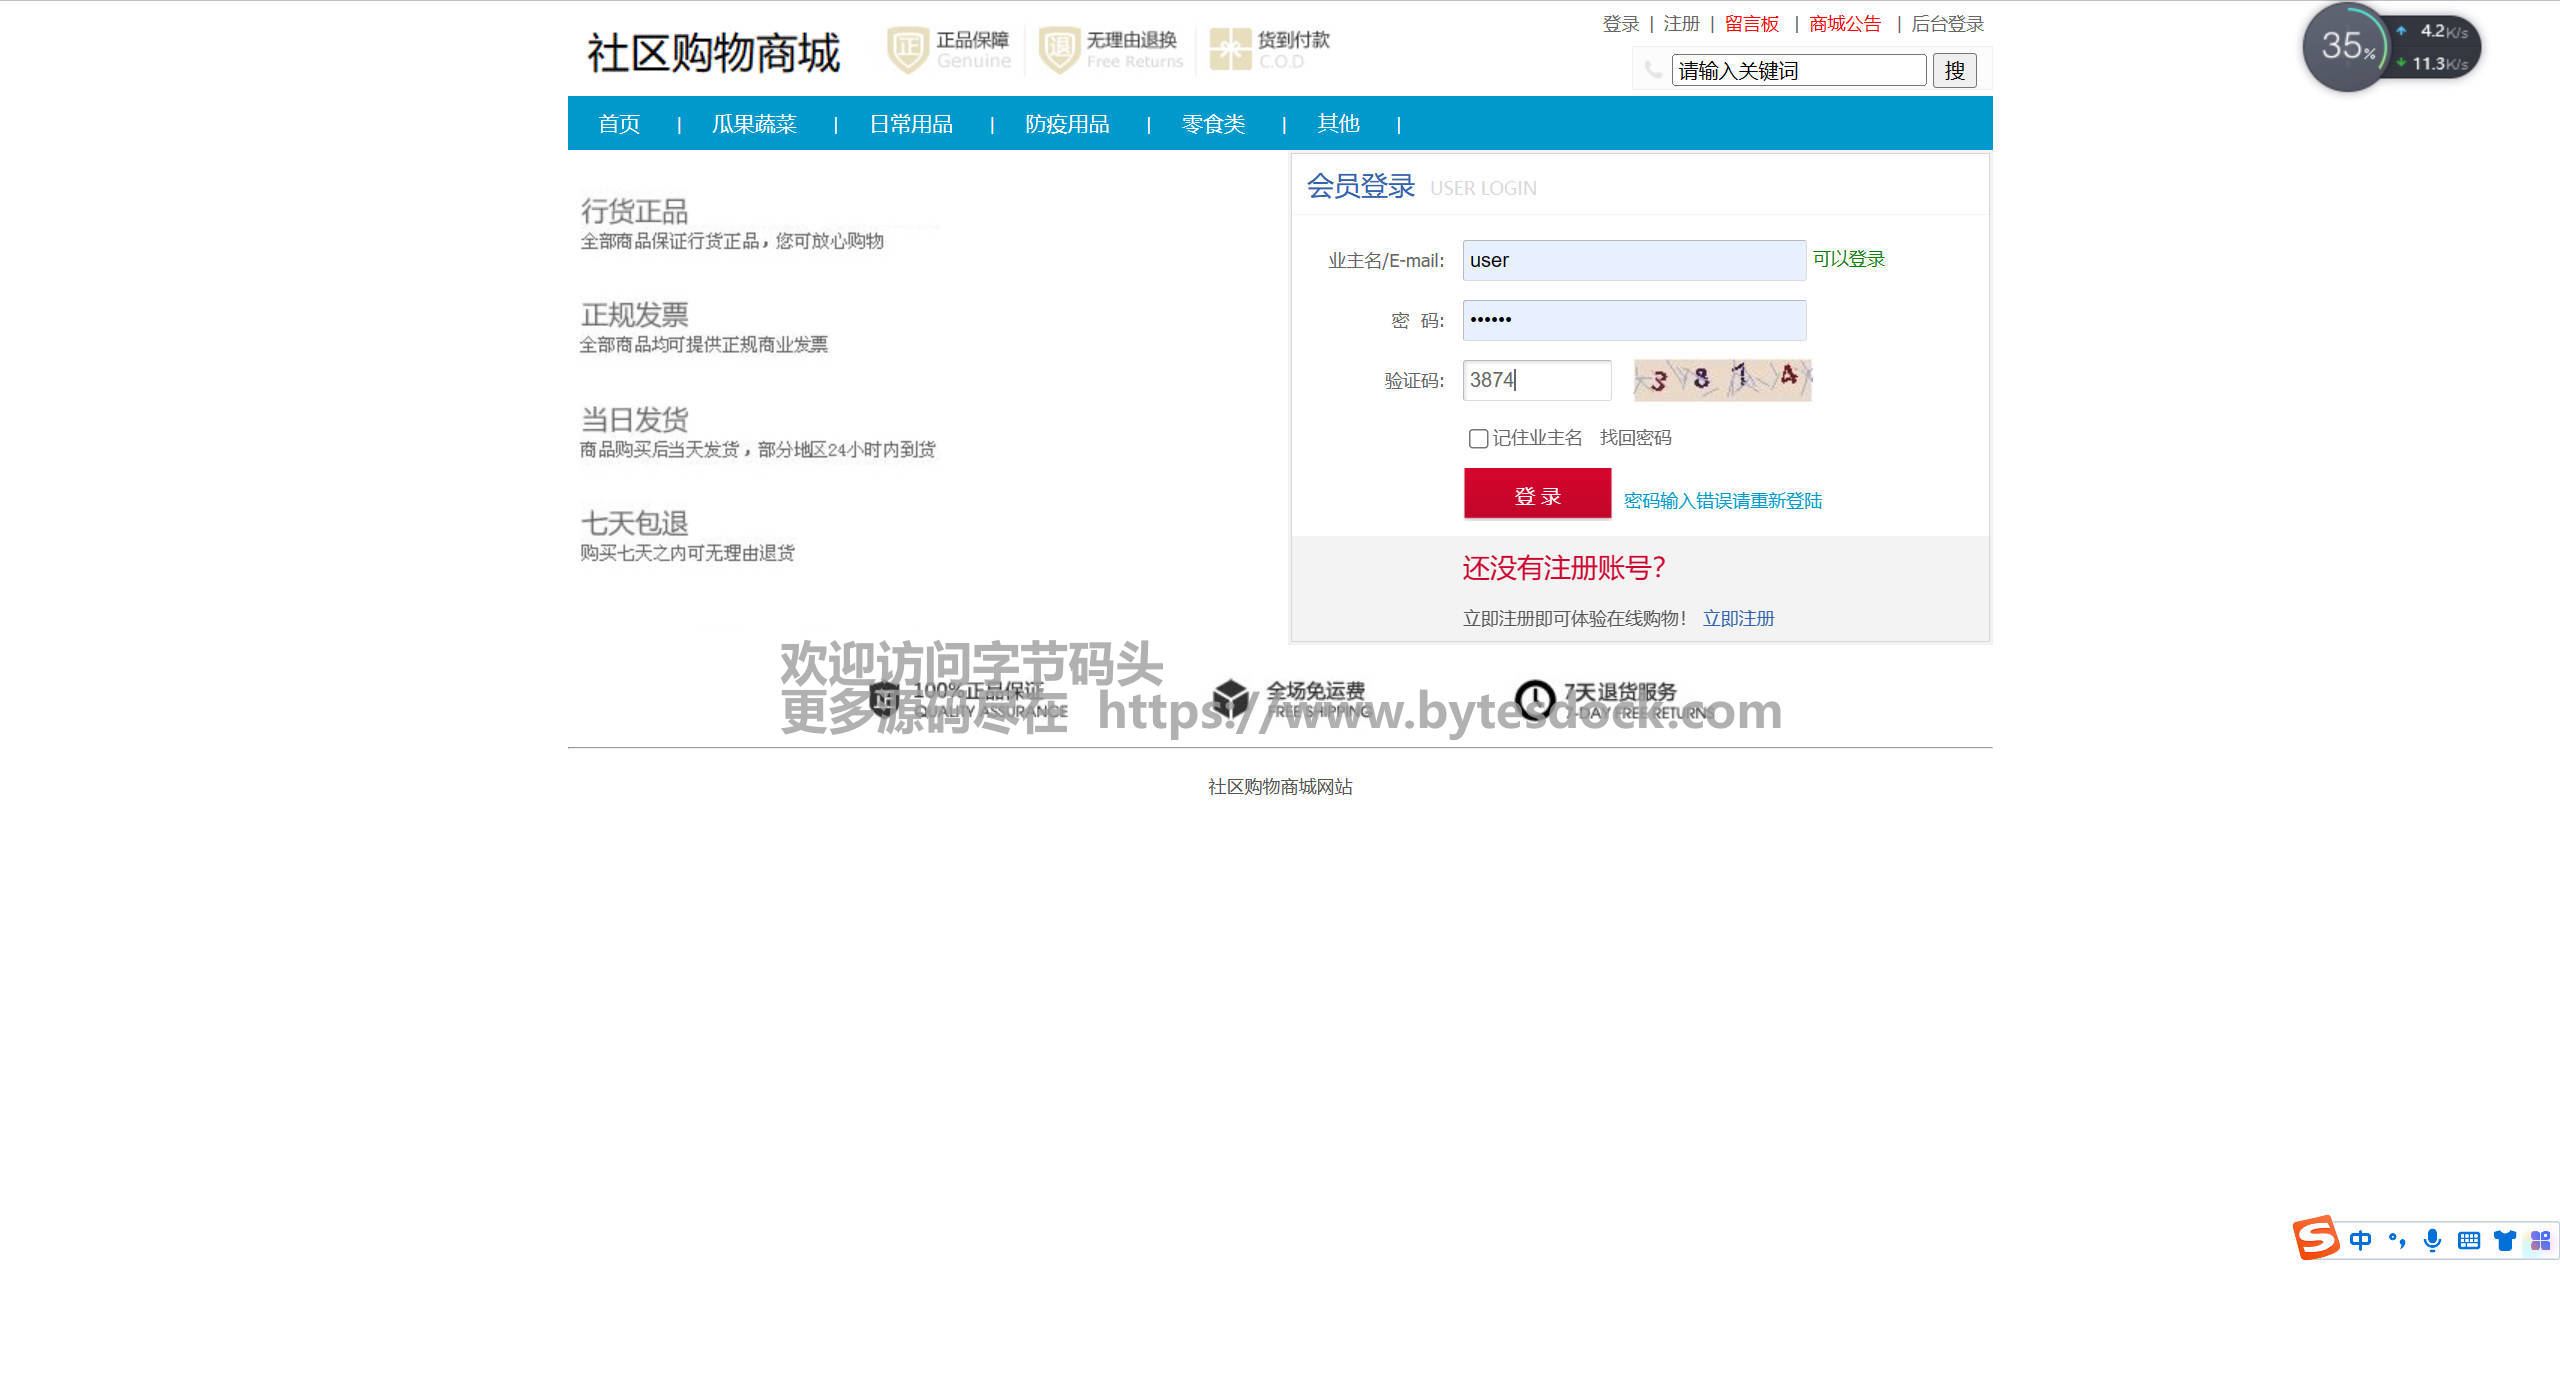2560x1374 pixels.
Task: Click the keyword search input field
Action: point(1798,71)
